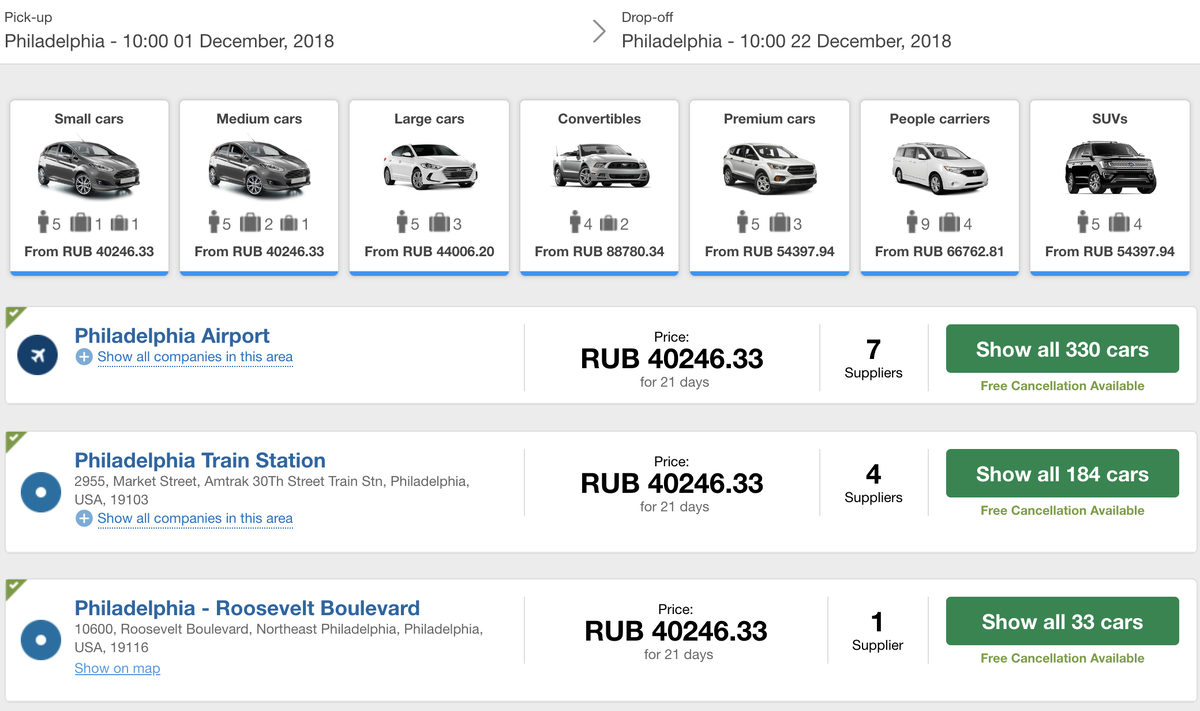Screen dimensions: 1200x711
Task: Click plus icon under Philadelphia Train Station address
Action: click(84, 518)
